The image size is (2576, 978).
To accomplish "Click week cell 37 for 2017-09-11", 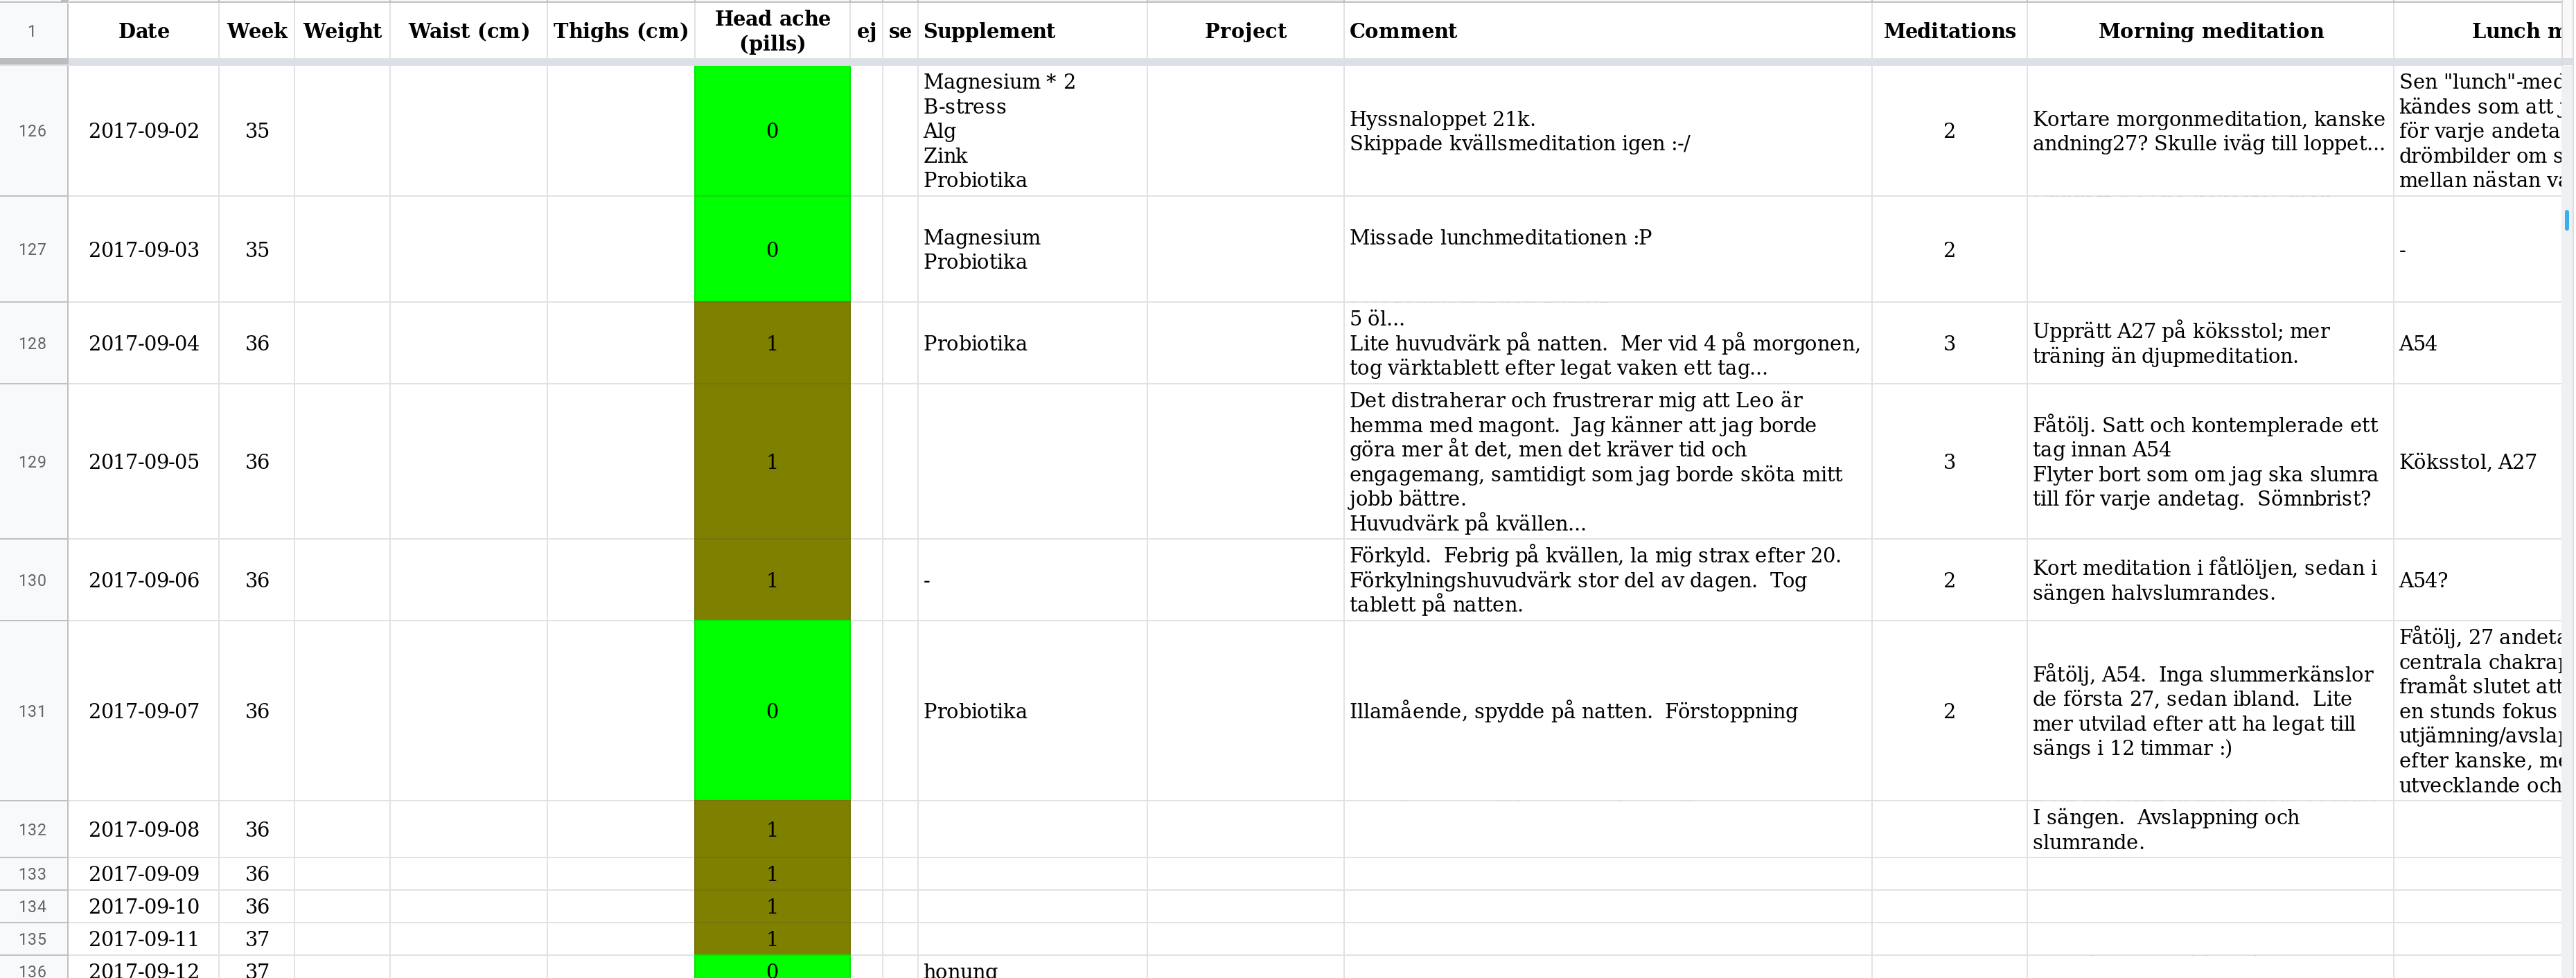I will (x=257, y=939).
